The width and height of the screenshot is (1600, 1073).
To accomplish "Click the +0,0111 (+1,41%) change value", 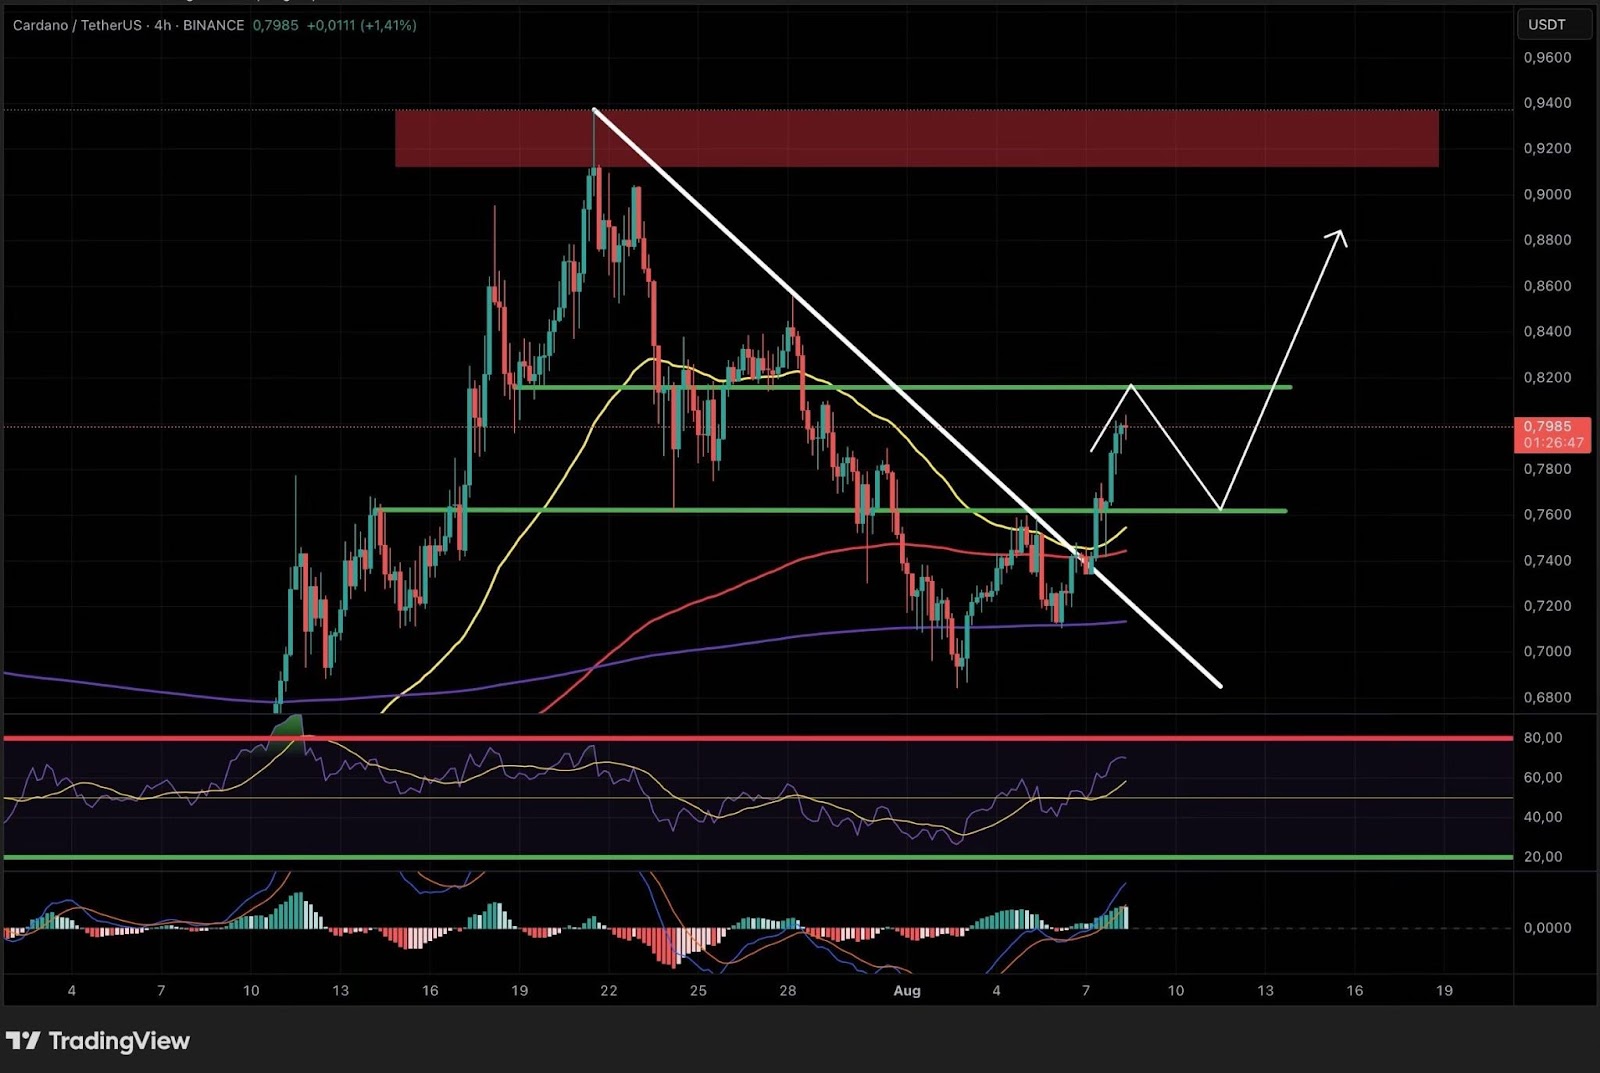I will (x=361, y=25).
